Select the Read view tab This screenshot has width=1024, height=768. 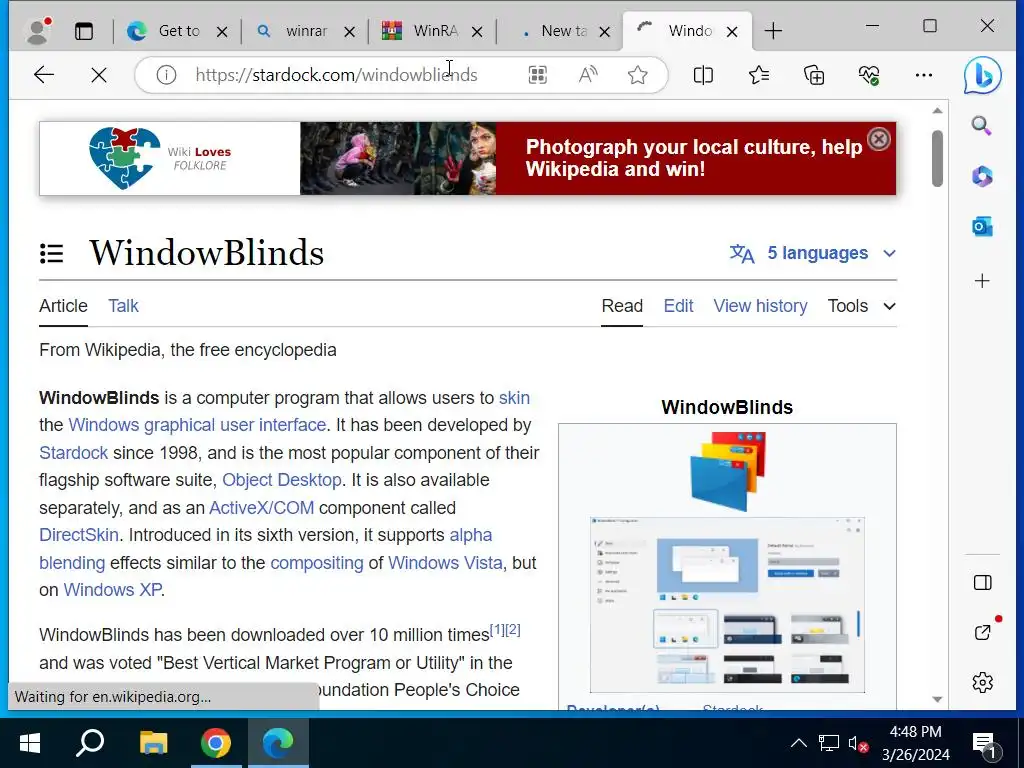(x=622, y=306)
